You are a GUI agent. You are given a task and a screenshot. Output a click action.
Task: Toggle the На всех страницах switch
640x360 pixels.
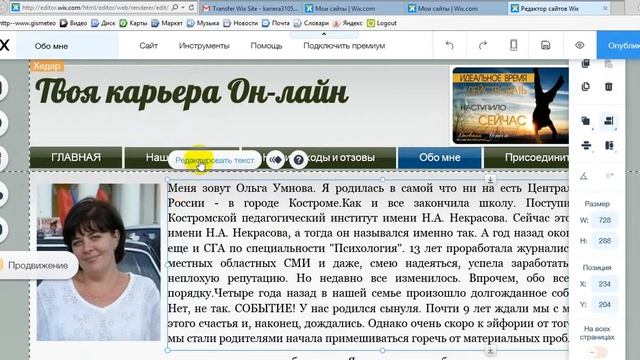click(597, 352)
